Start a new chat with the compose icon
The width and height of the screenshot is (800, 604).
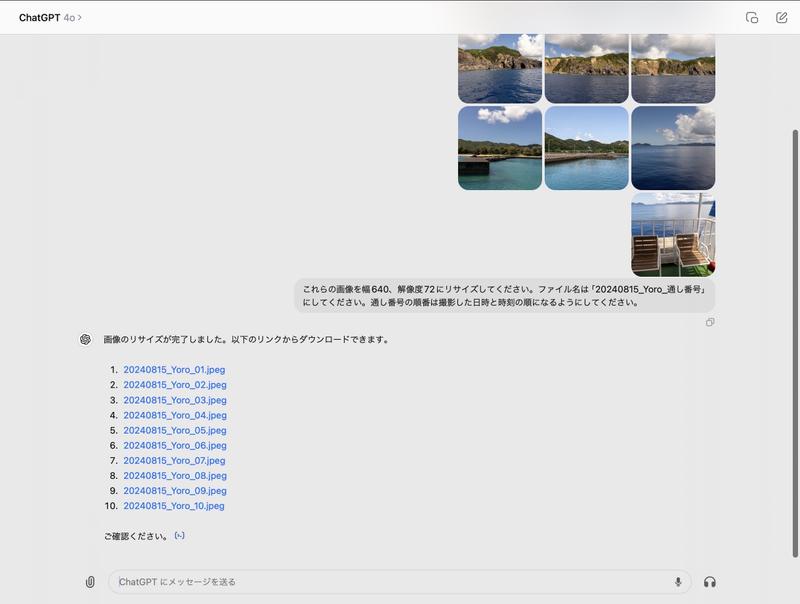tap(782, 18)
